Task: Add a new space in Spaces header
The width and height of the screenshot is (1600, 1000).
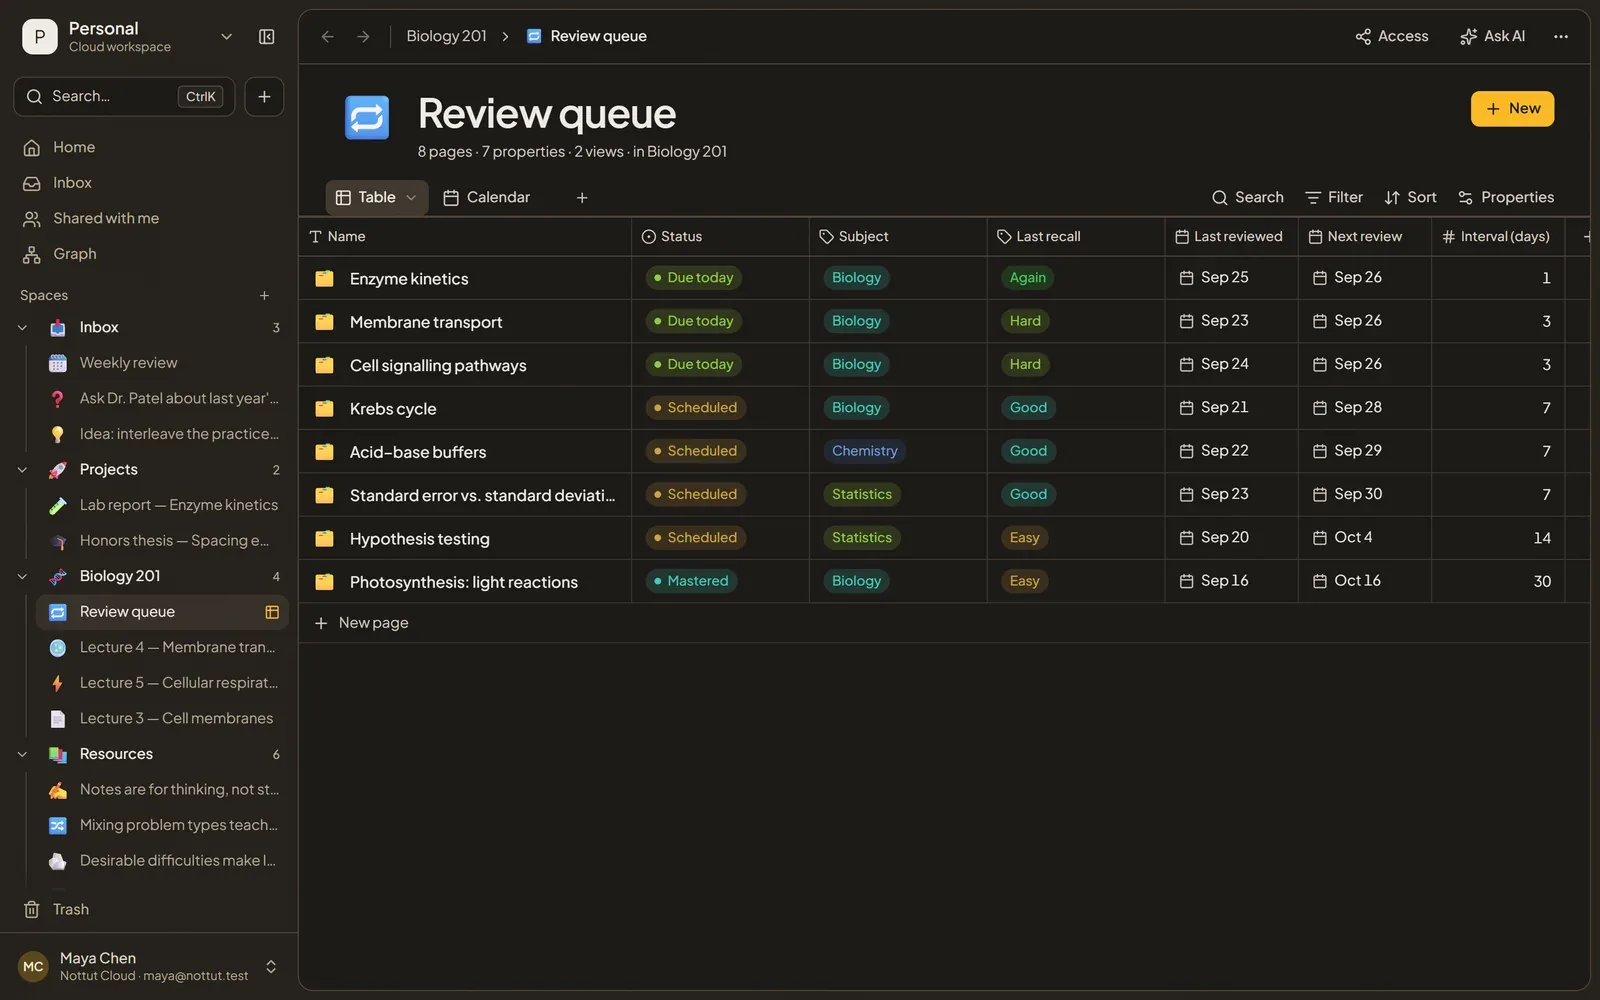Action: [264, 296]
